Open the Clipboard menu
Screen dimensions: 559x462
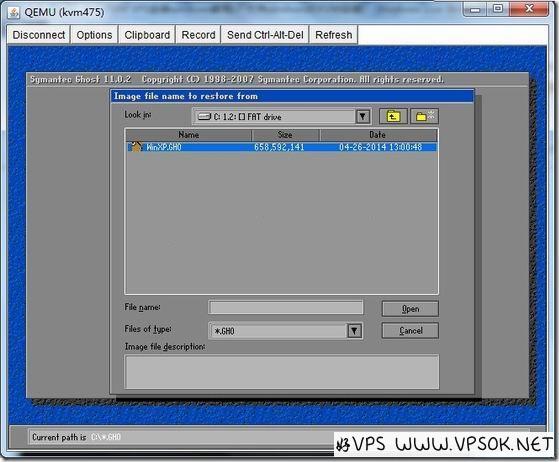pos(147,35)
